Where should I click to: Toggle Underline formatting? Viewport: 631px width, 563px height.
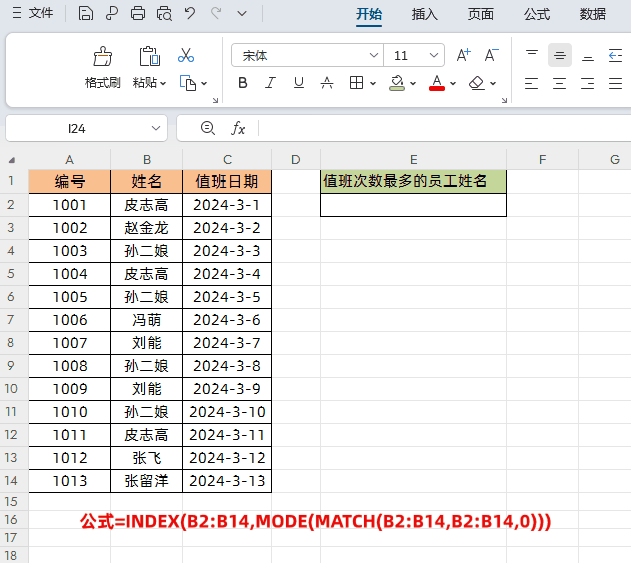click(x=299, y=83)
